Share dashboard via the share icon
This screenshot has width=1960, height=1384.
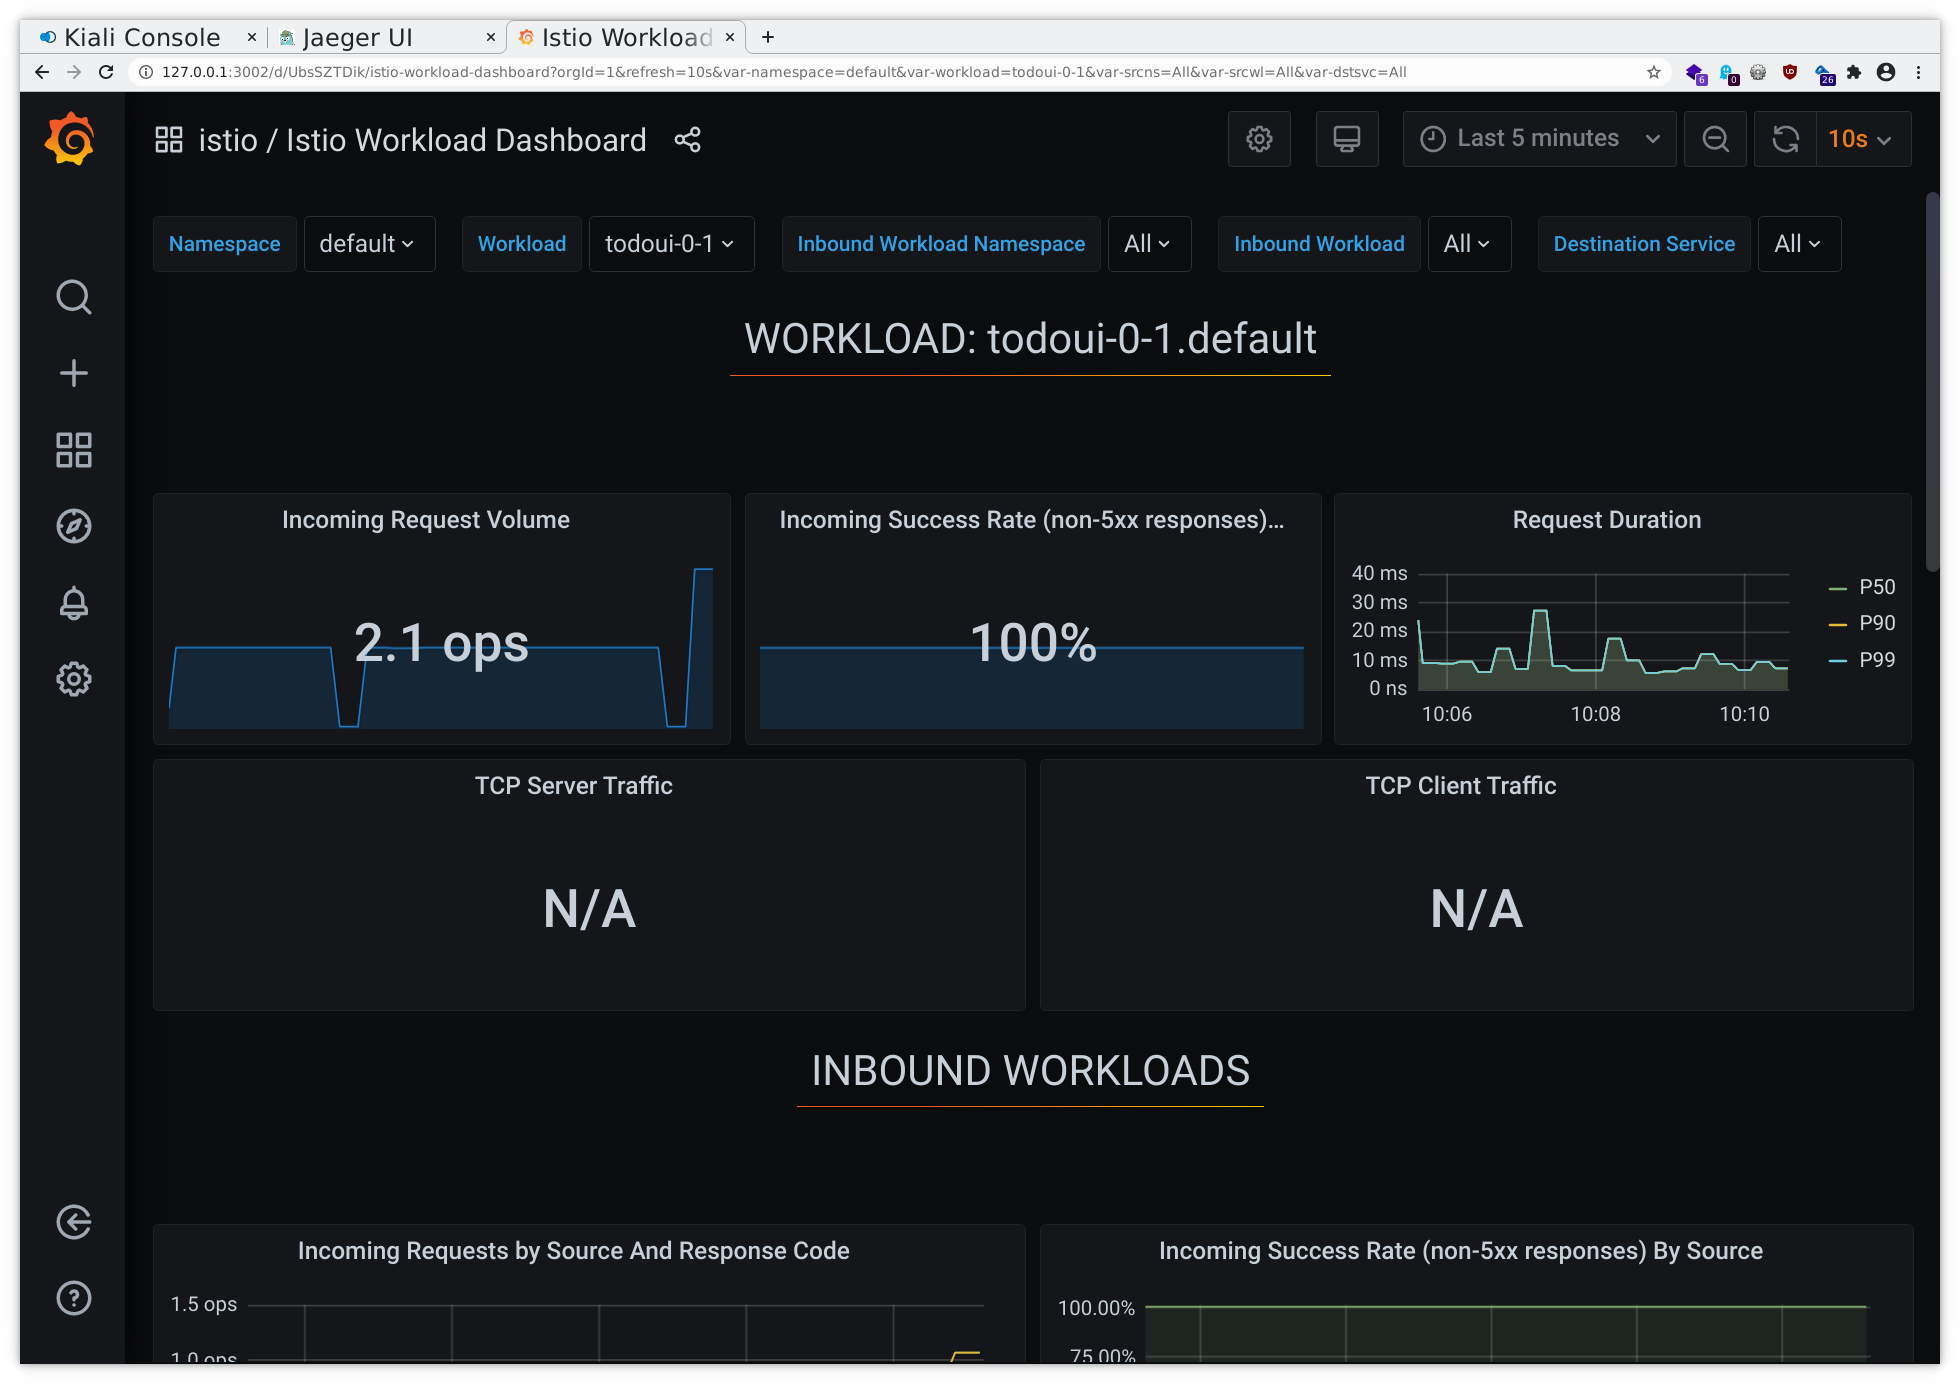[687, 140]
